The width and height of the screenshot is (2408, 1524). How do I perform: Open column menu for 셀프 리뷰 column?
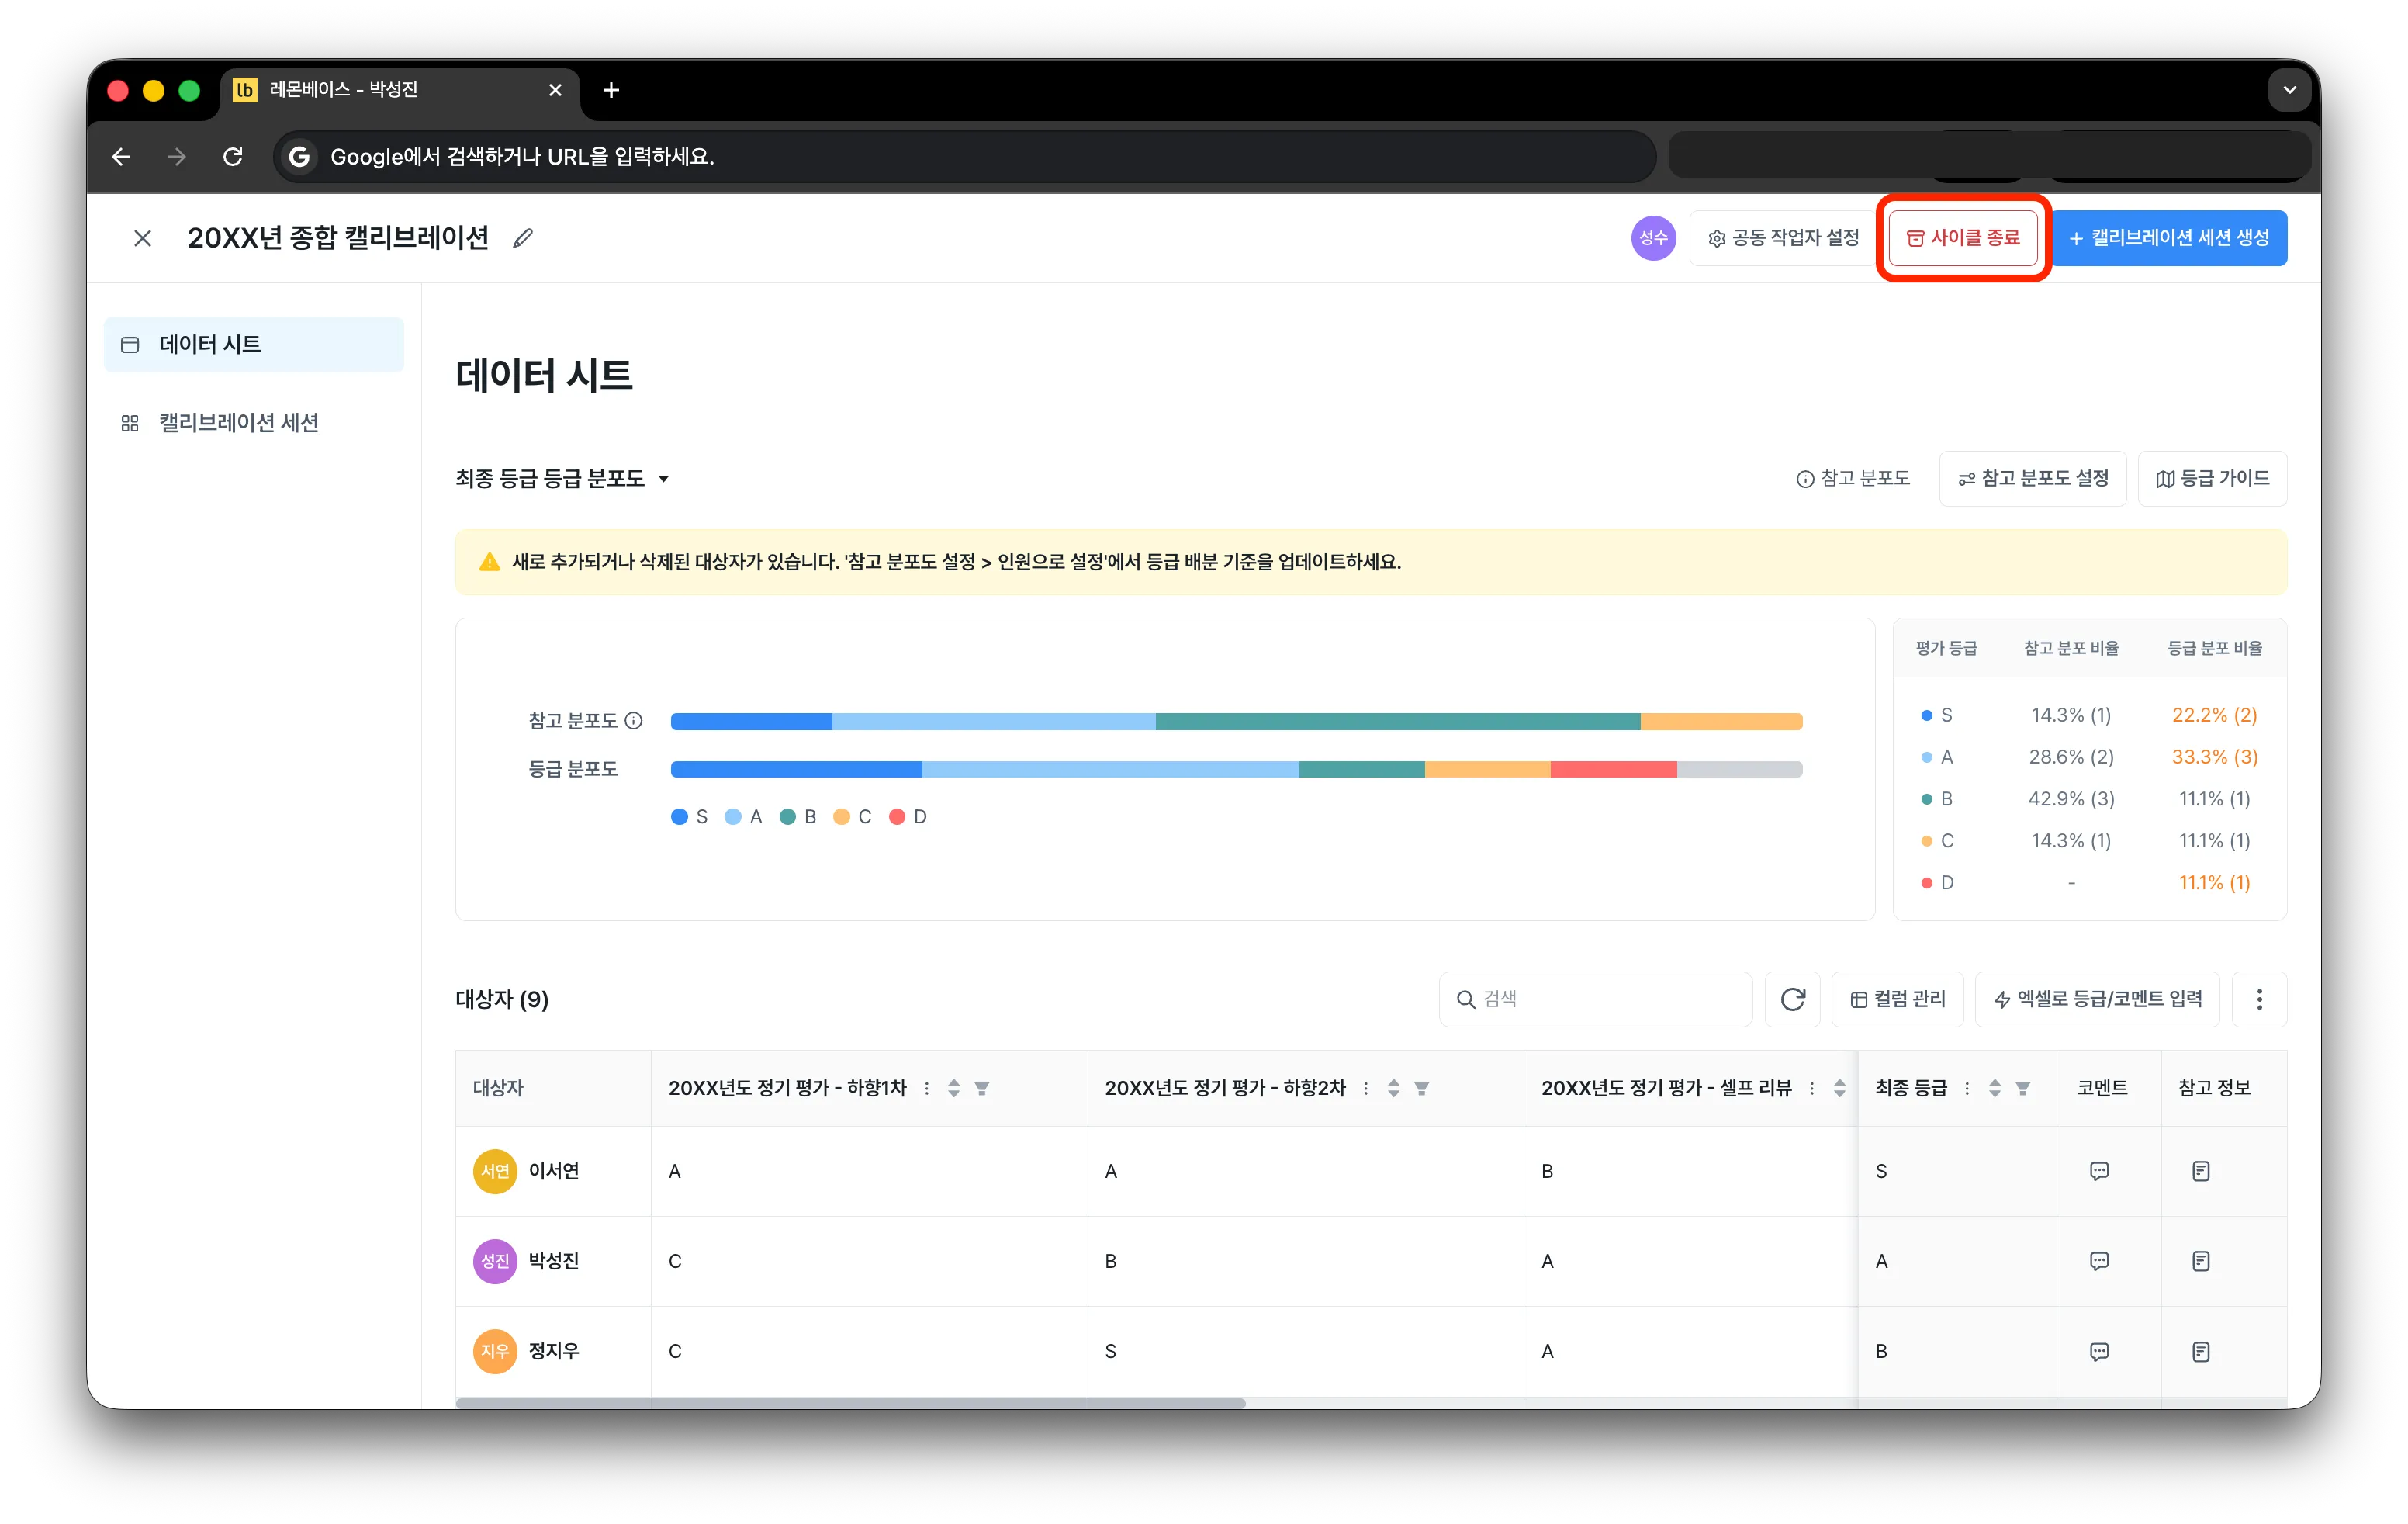pos(1812,1088)
